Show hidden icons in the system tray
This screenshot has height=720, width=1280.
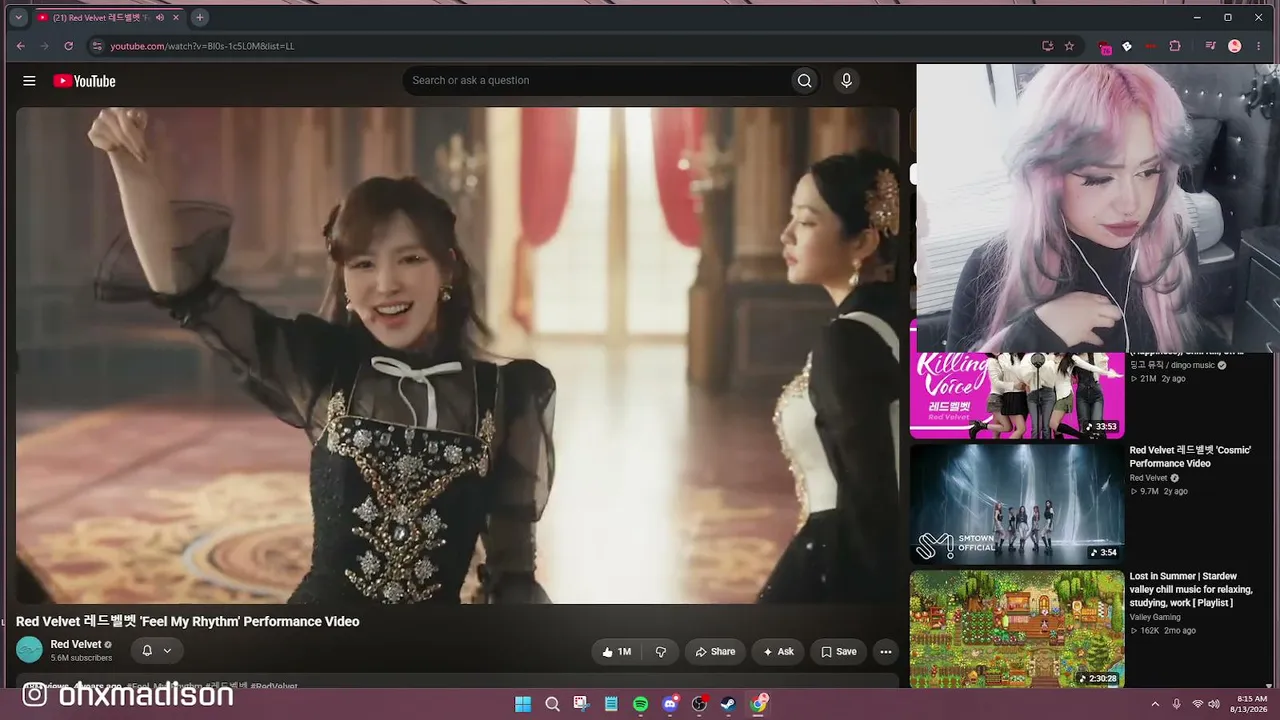[x=1155, y=704]
